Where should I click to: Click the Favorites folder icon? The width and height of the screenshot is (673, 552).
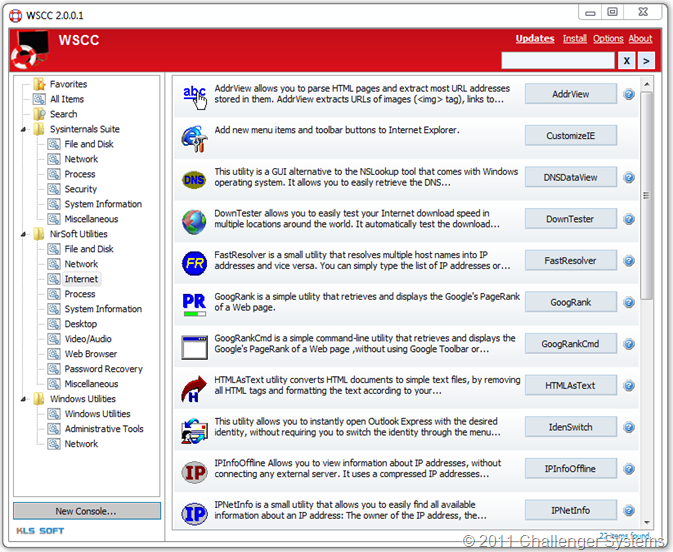pyautogui.click(x=39, y=84)
